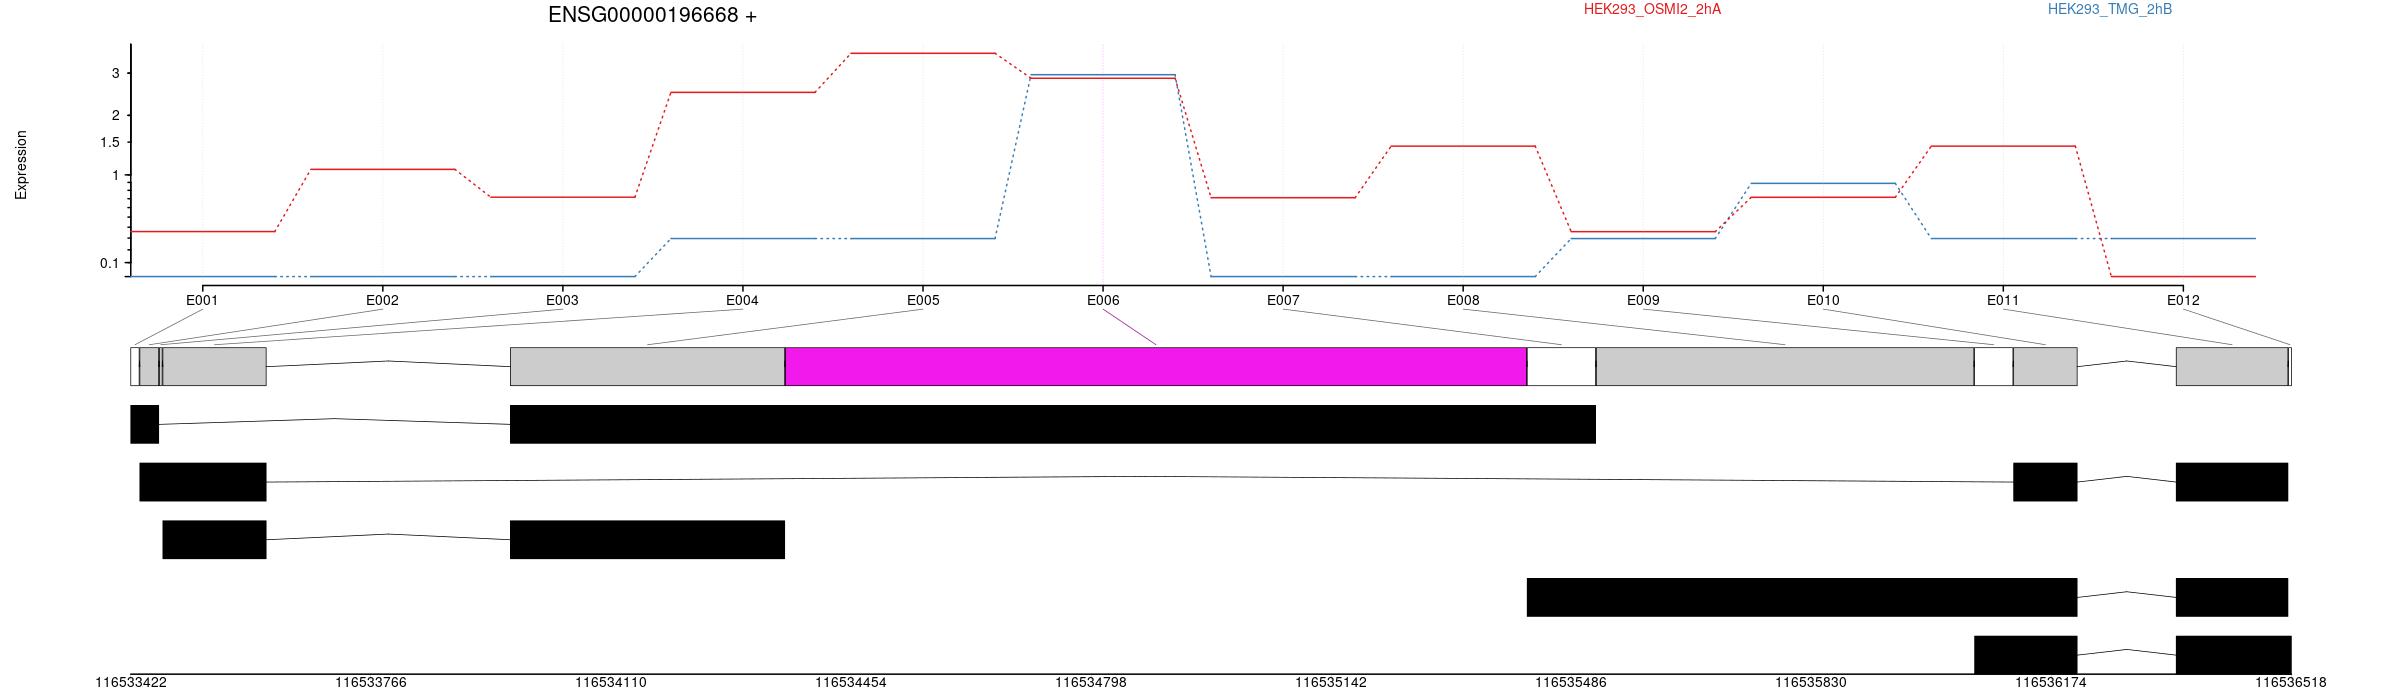This screenshot has width=2400, height=700.
Task: Click genomic coordinate 116535142
Action: click(x=1331, y=683)
